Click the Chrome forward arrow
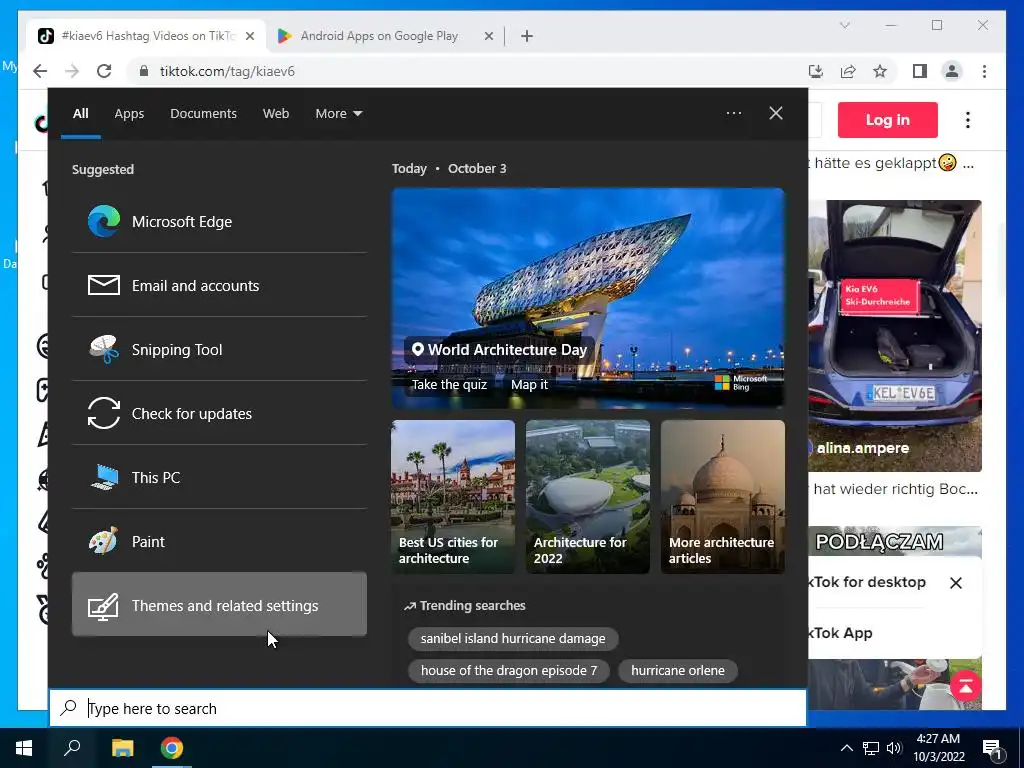This screenshot has height=768, width=1024. 72,71
